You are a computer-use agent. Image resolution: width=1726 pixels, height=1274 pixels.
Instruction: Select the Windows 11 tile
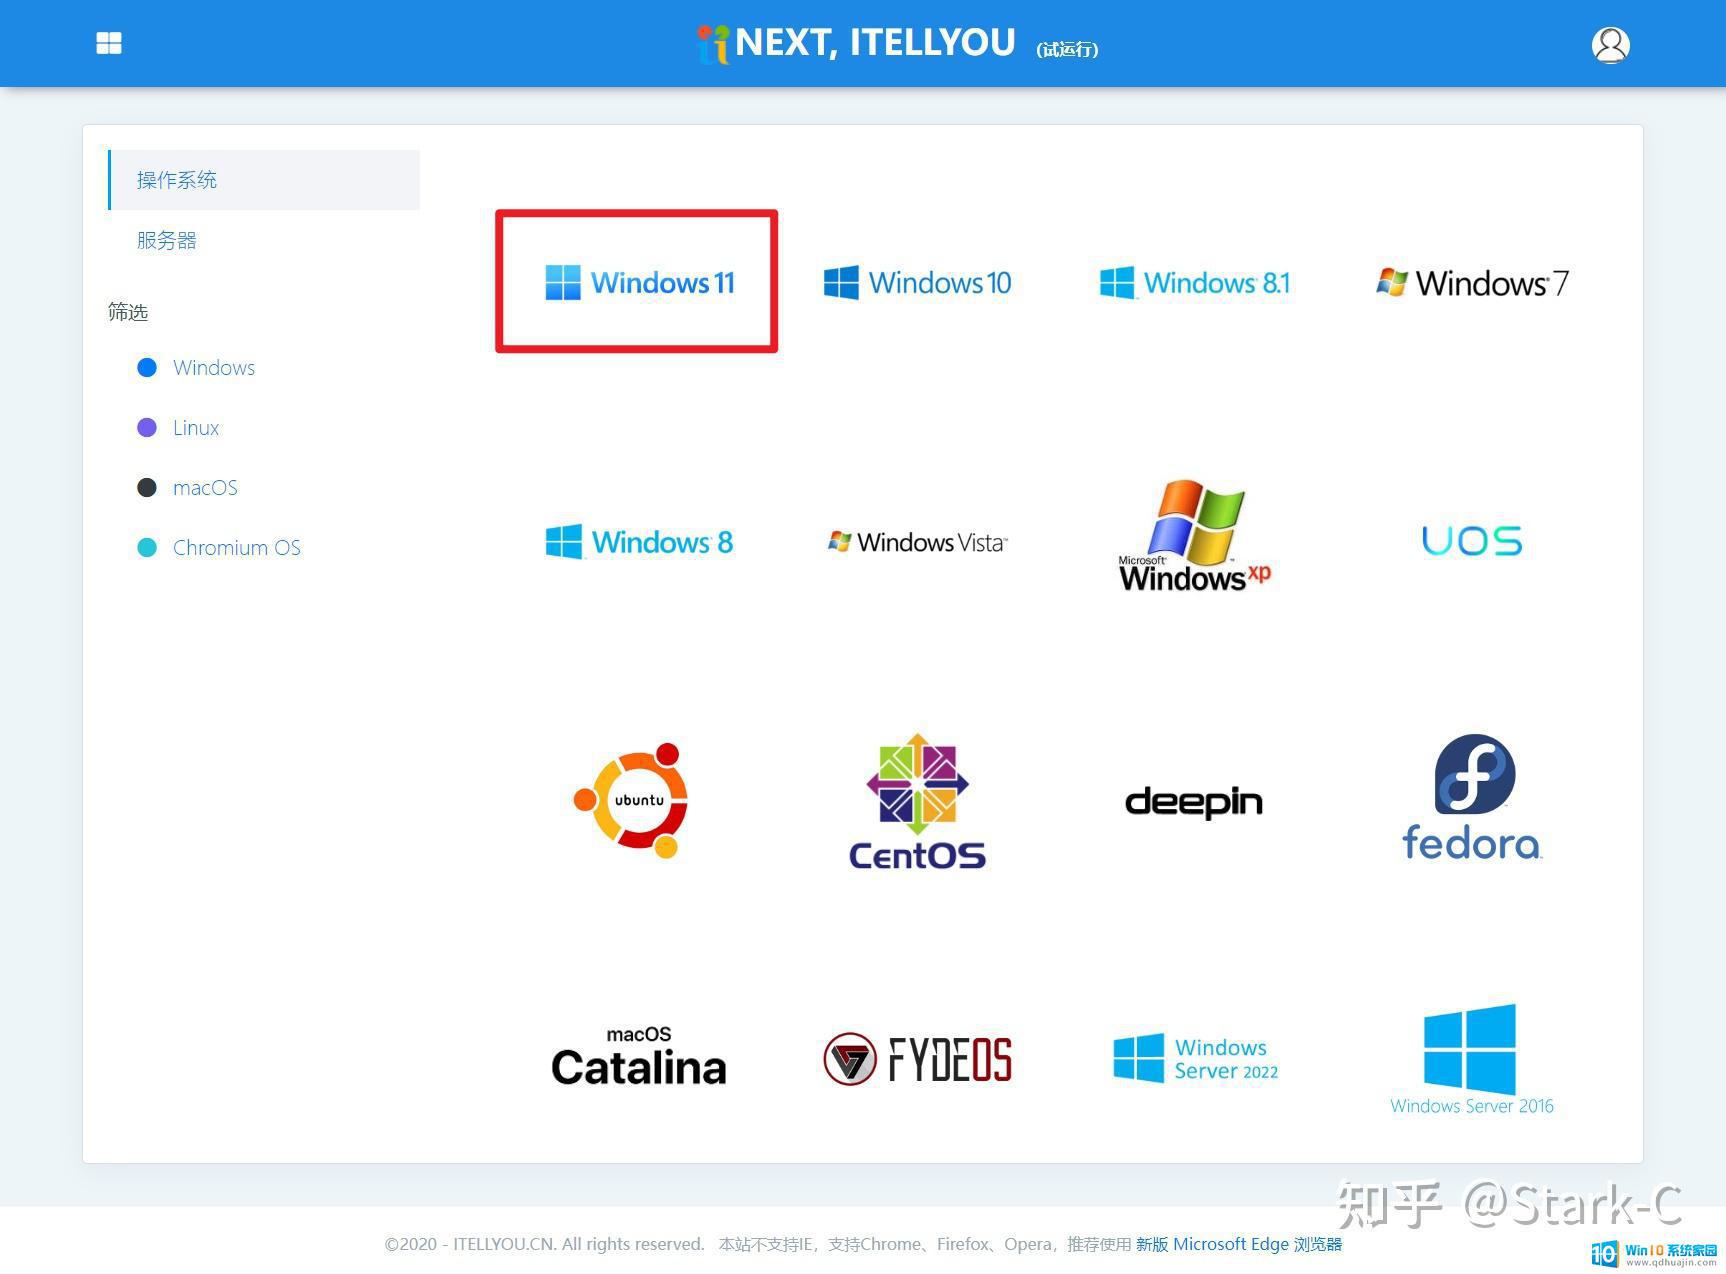click(x=640, y=282)
